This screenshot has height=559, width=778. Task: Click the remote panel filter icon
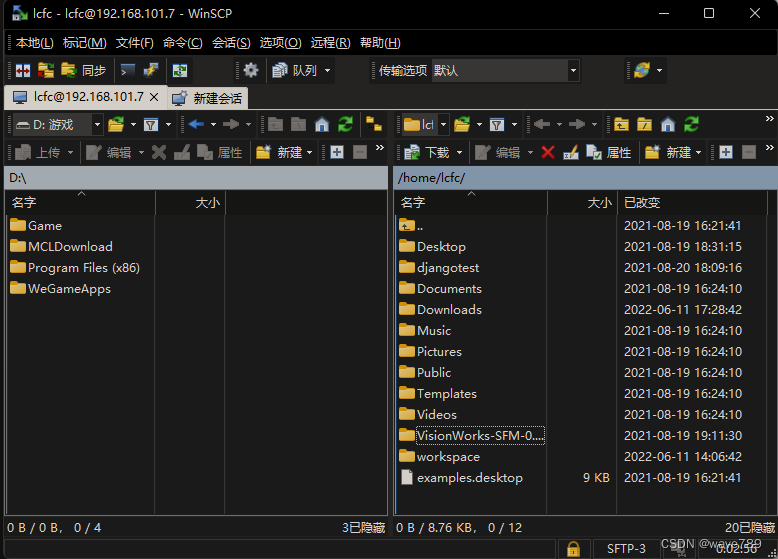(497, 124)
